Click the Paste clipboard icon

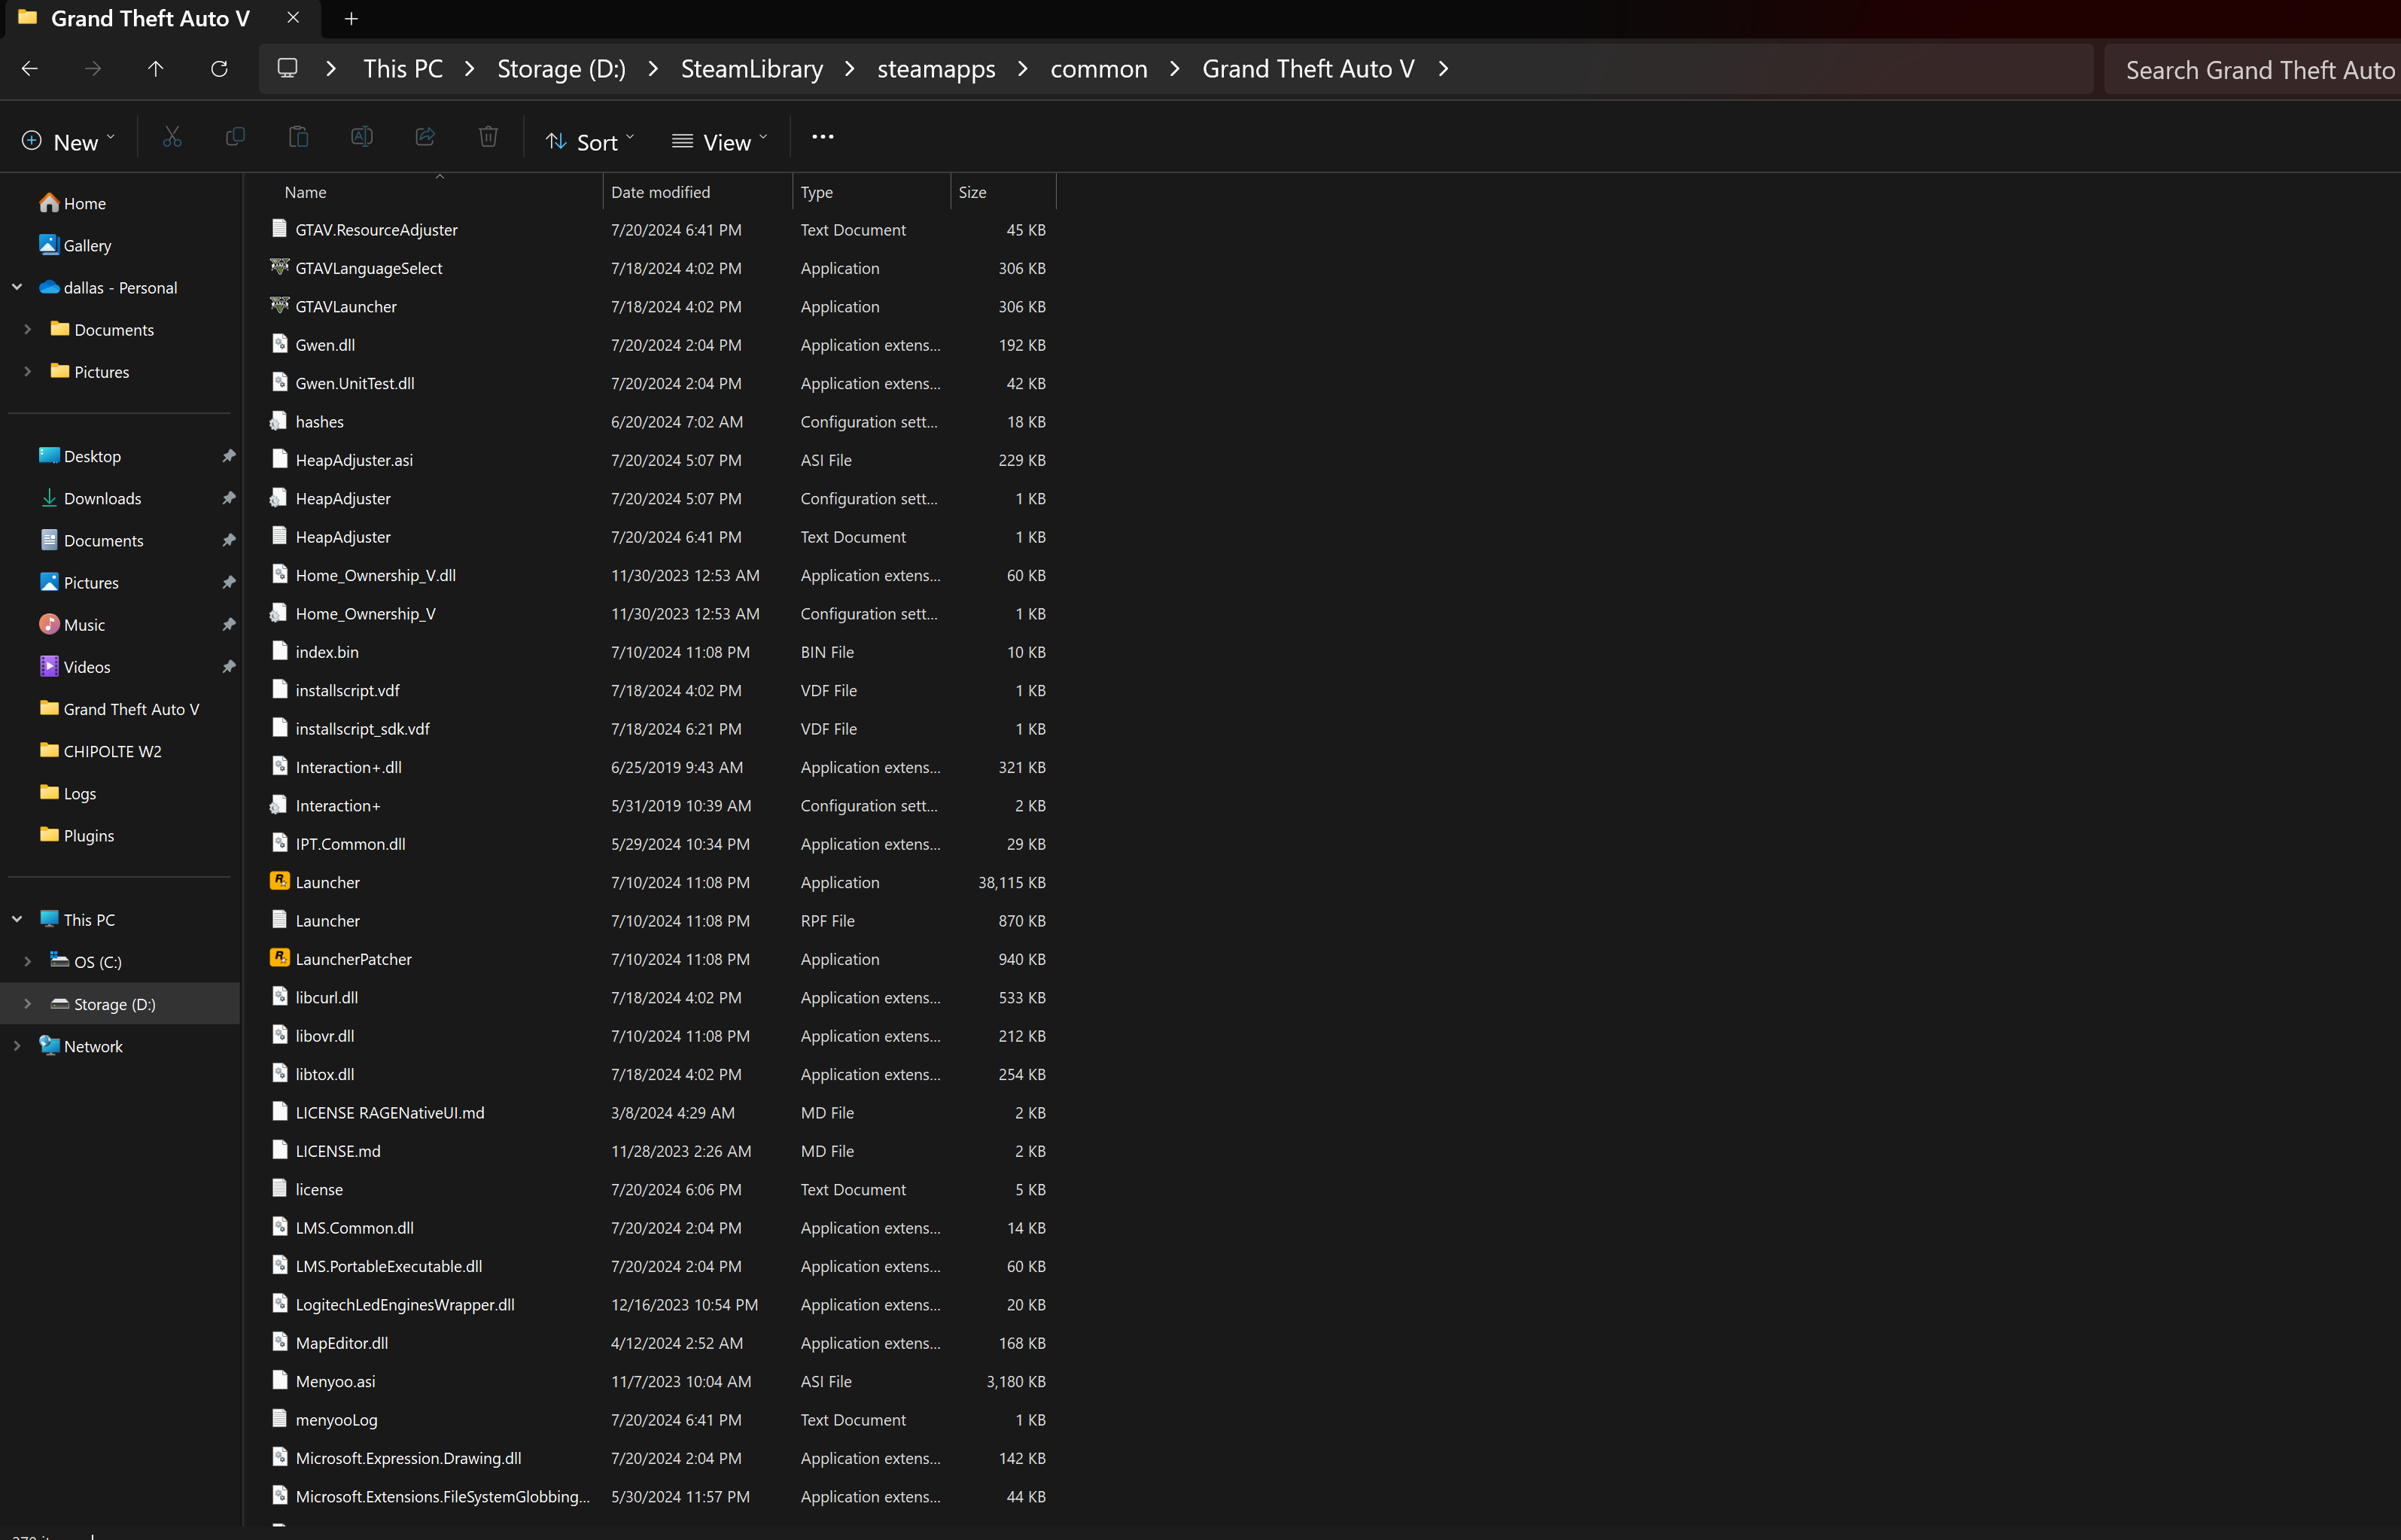pyautogui.click(x=298, y=137)
